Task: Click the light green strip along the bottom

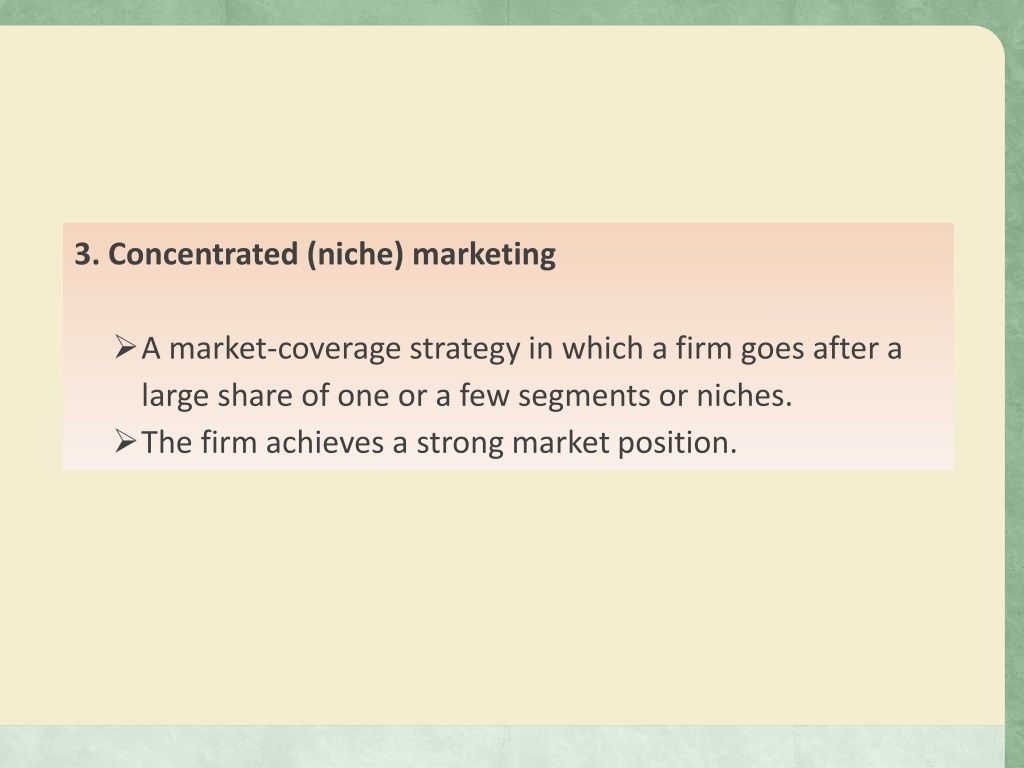Action: point(502,746)
